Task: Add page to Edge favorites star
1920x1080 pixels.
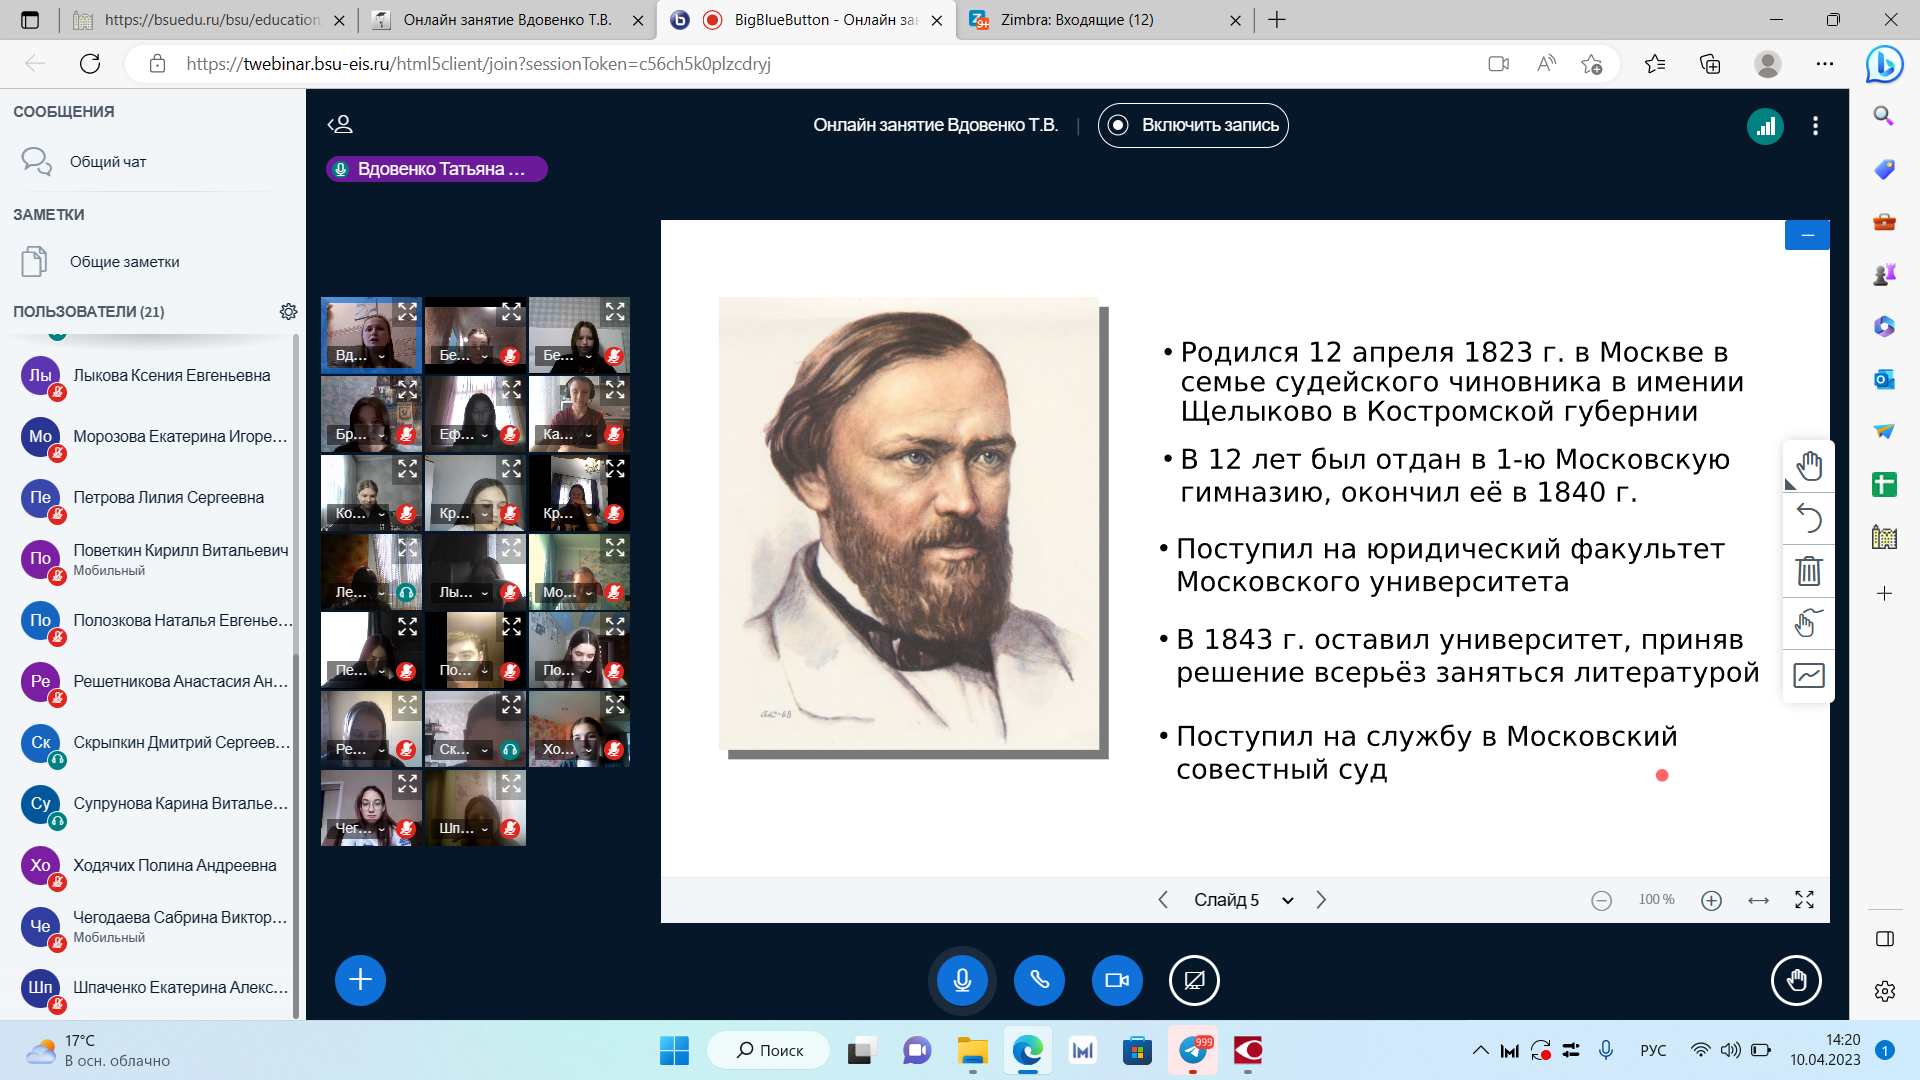Action: 1592,64
